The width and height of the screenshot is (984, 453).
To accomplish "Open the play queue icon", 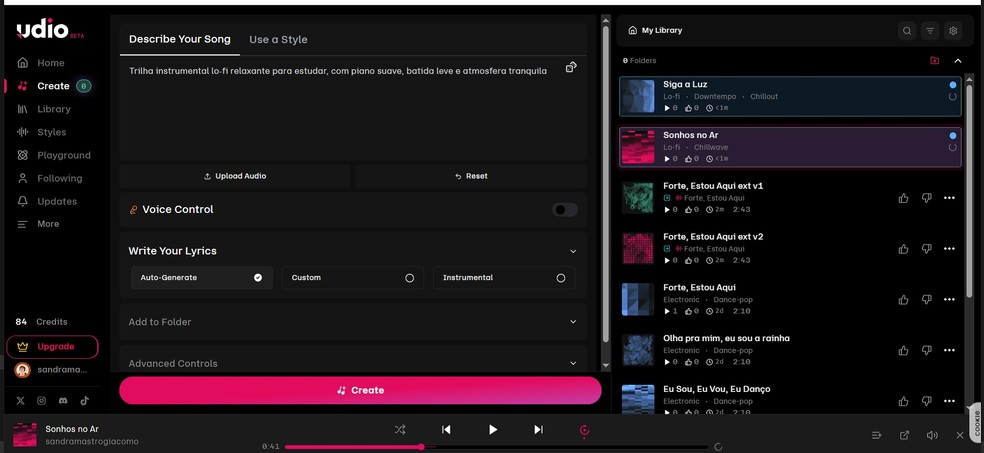I will [x=877, y=435].
